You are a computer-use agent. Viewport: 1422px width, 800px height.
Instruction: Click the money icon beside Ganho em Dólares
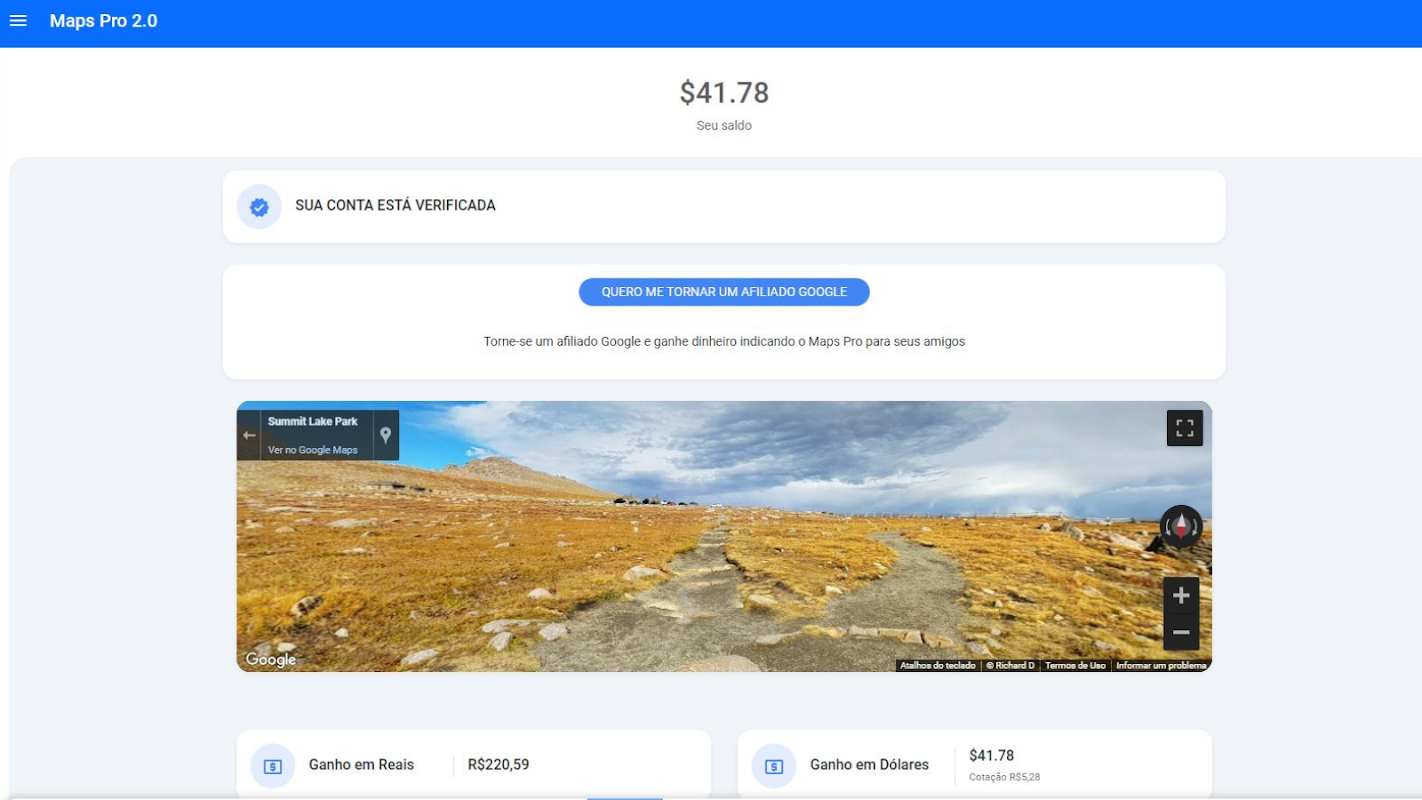coord(774,767)
